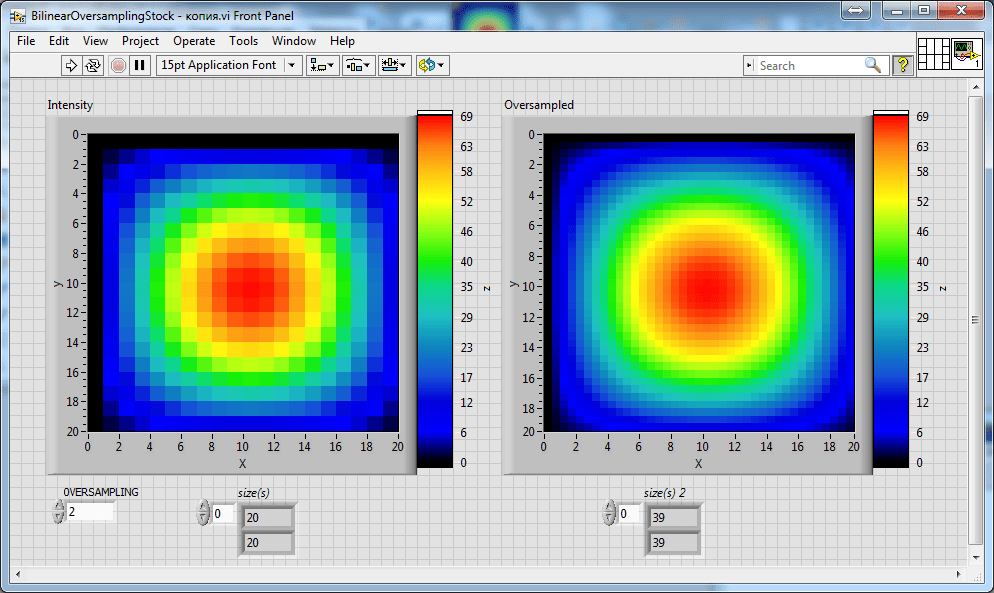Screen dimensions: 994x593
Task: Open the Distribute Objects tool
Action: click(x=358, y=65)
